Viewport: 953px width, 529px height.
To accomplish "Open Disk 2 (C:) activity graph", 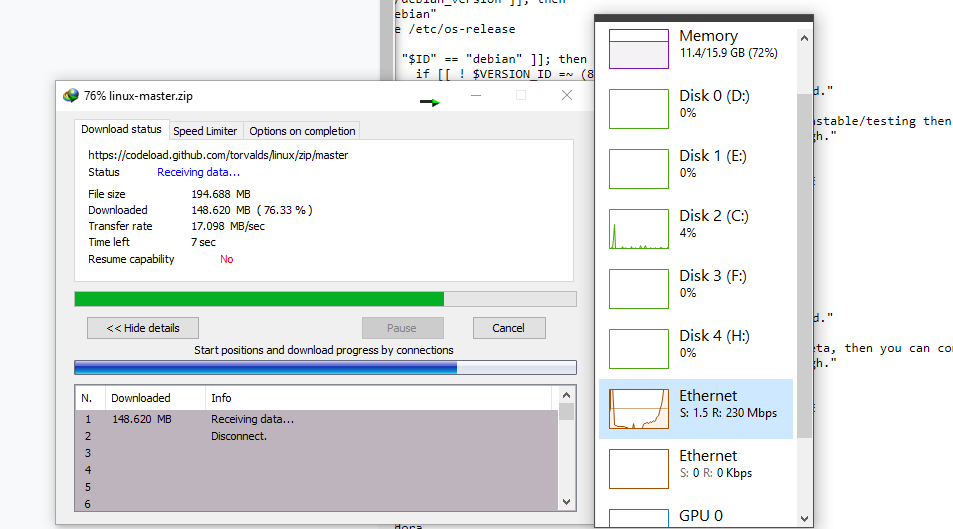I will pyautogui.click(x=638, y=229).
